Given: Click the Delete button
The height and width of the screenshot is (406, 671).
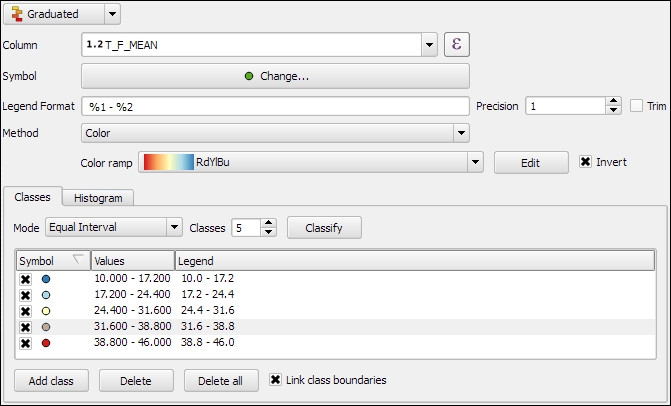Looking at the screenshot, I should (x=136, y=381).
